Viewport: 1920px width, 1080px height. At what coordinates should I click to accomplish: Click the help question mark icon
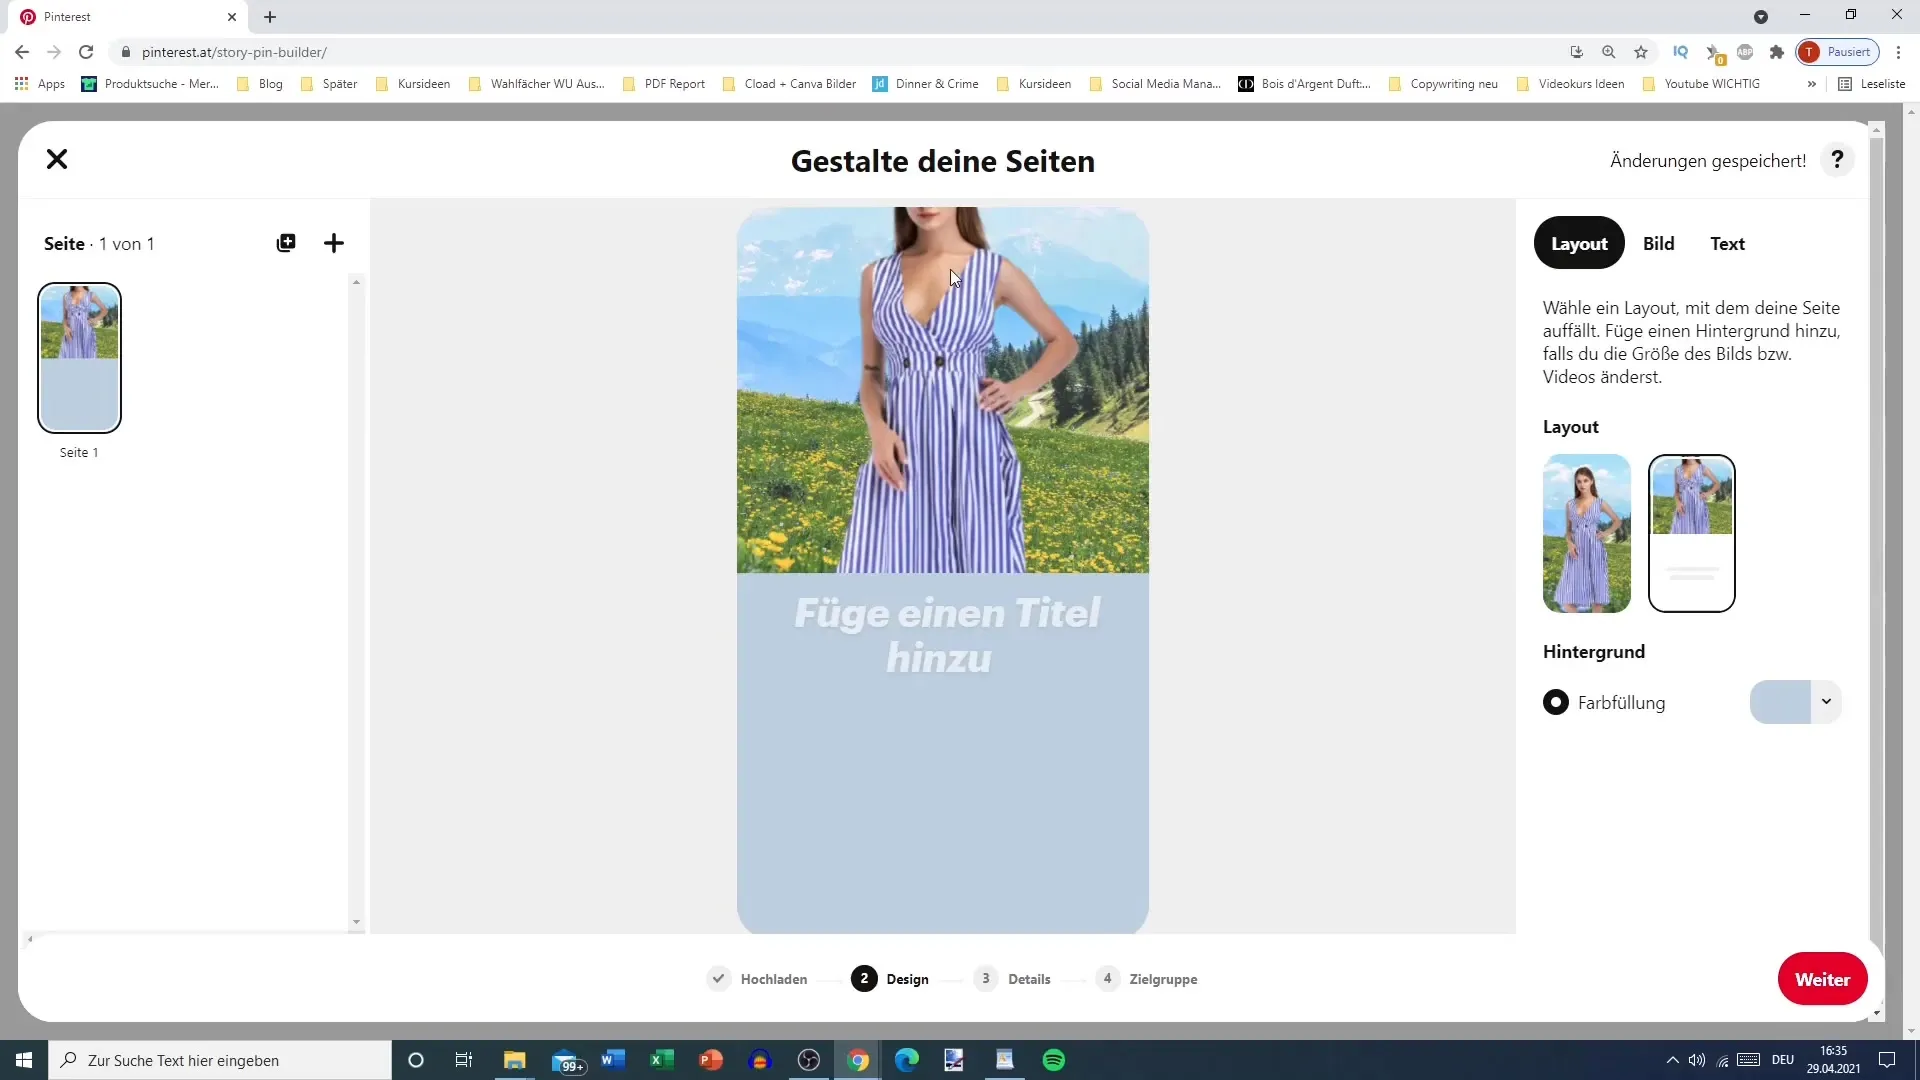[x=1837, y=160]
